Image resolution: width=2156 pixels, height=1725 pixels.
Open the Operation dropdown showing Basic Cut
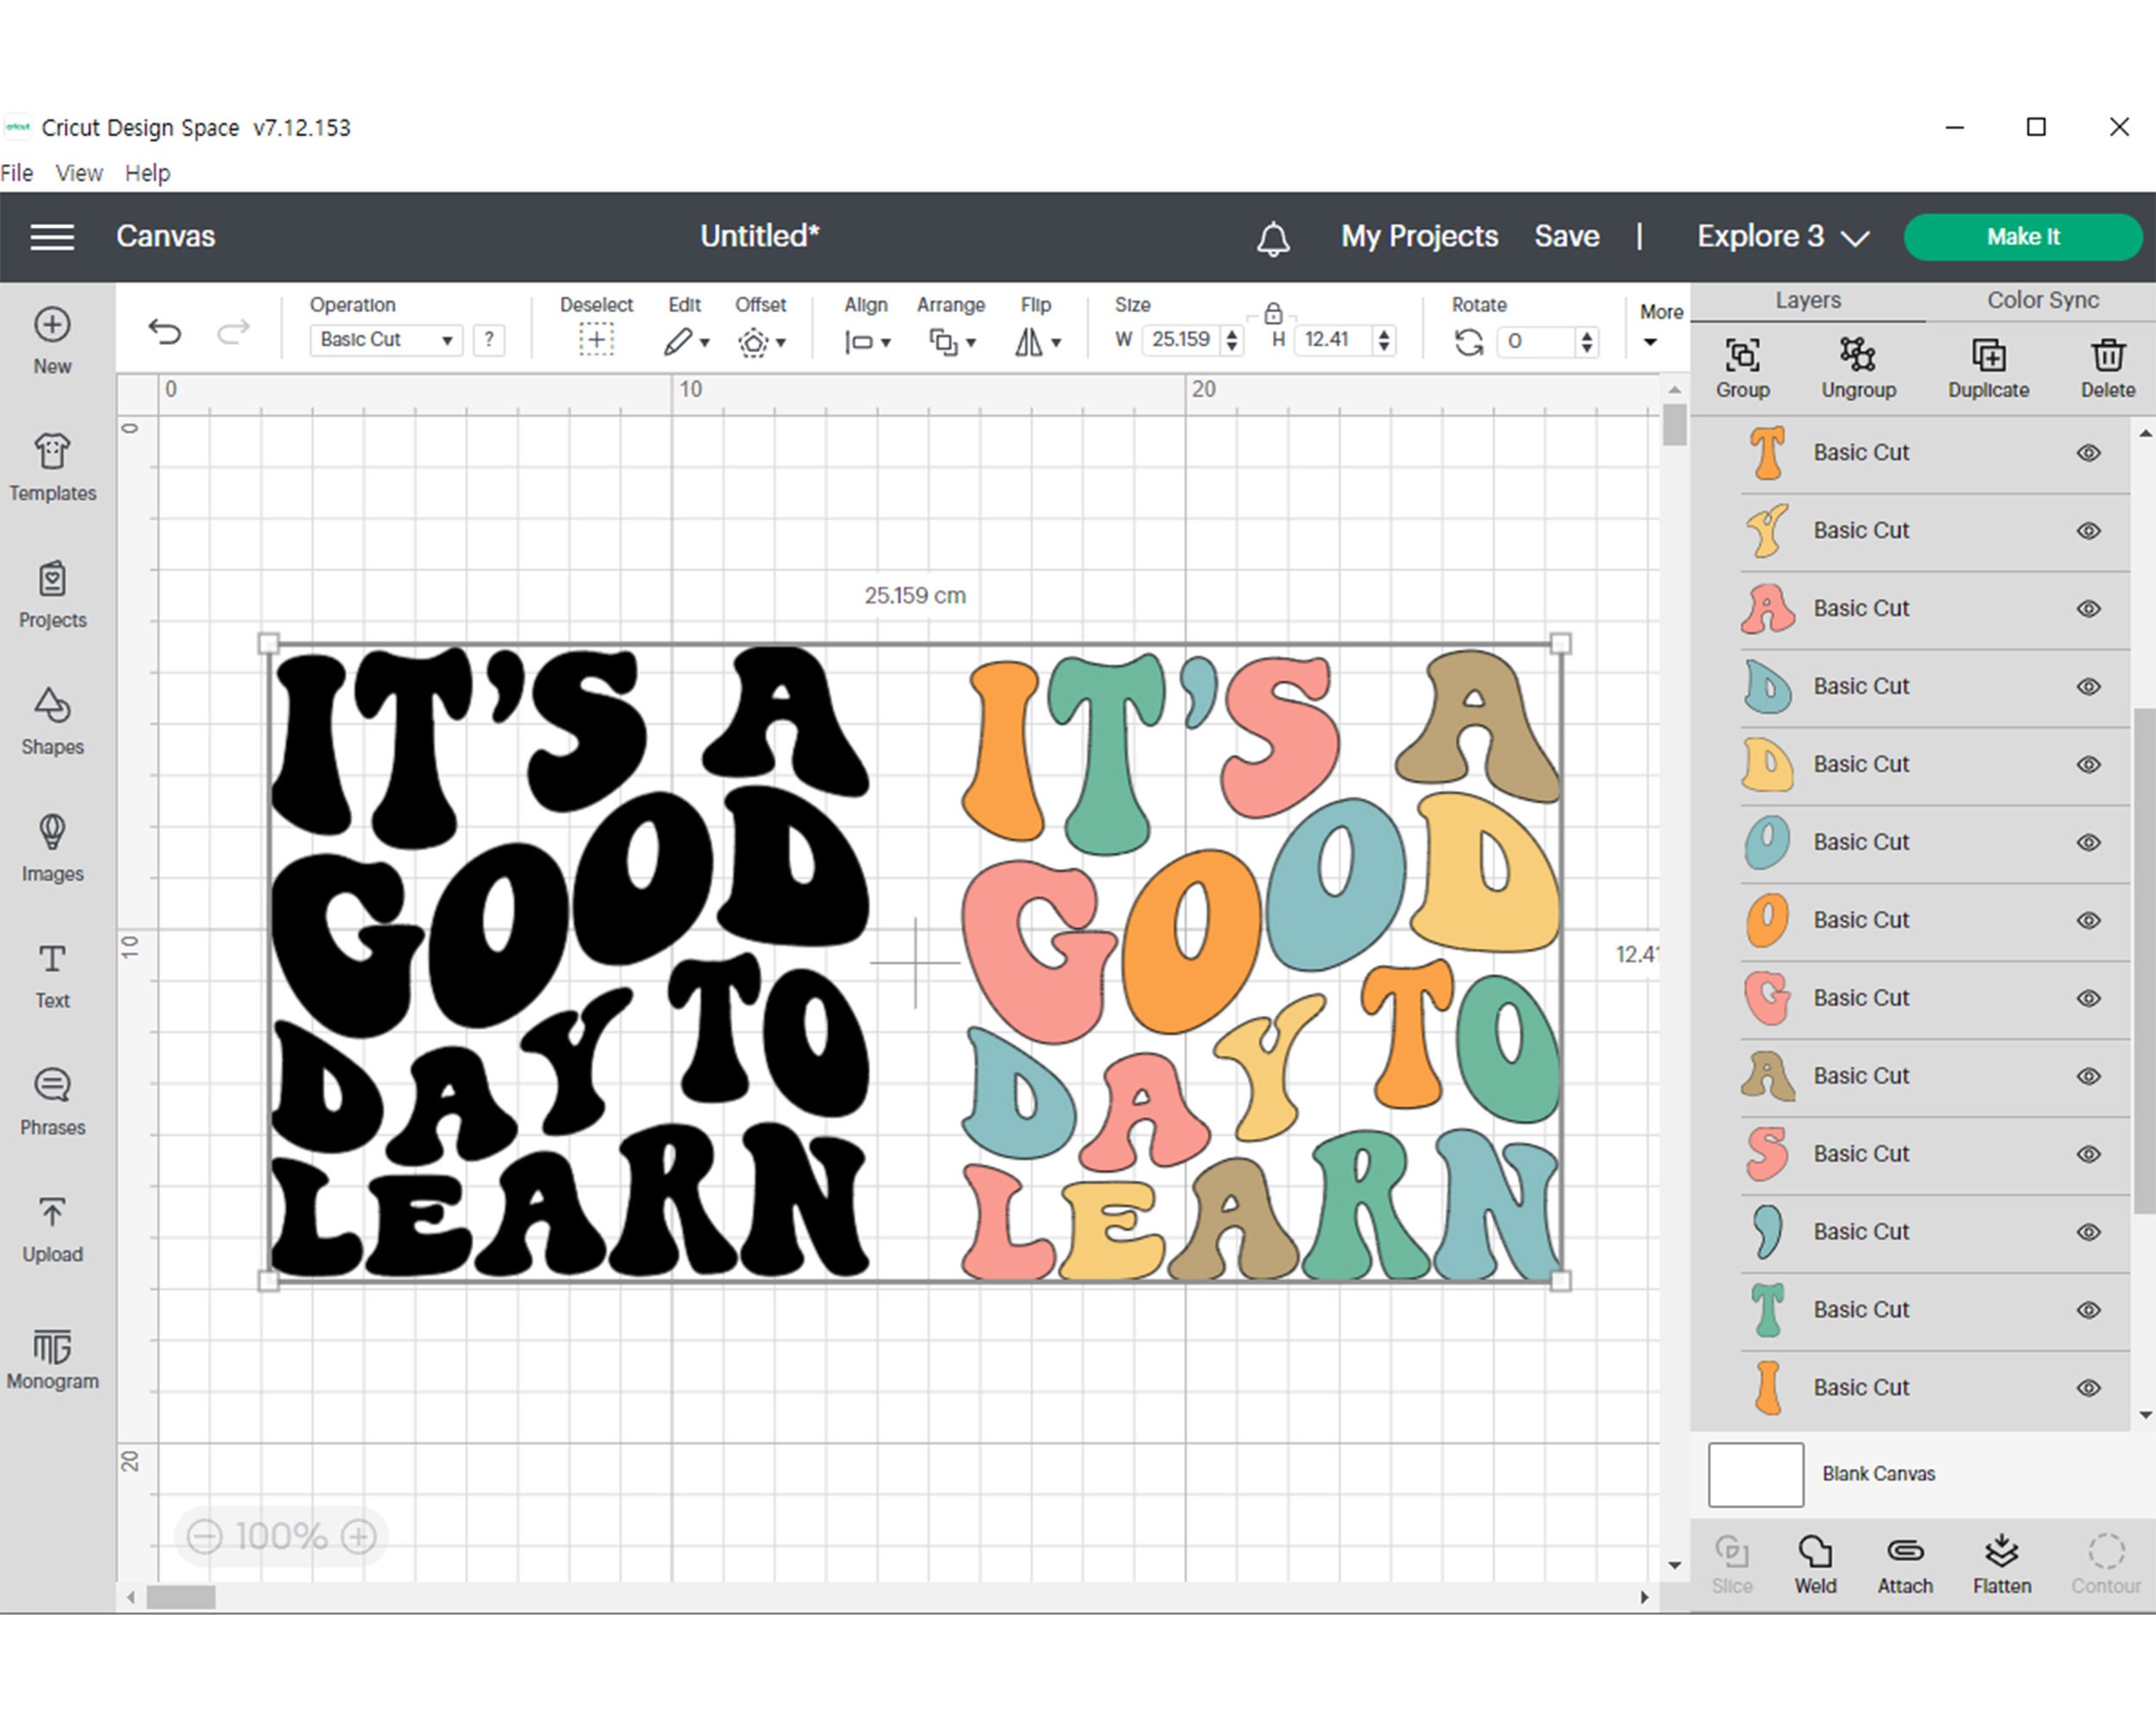385,340
